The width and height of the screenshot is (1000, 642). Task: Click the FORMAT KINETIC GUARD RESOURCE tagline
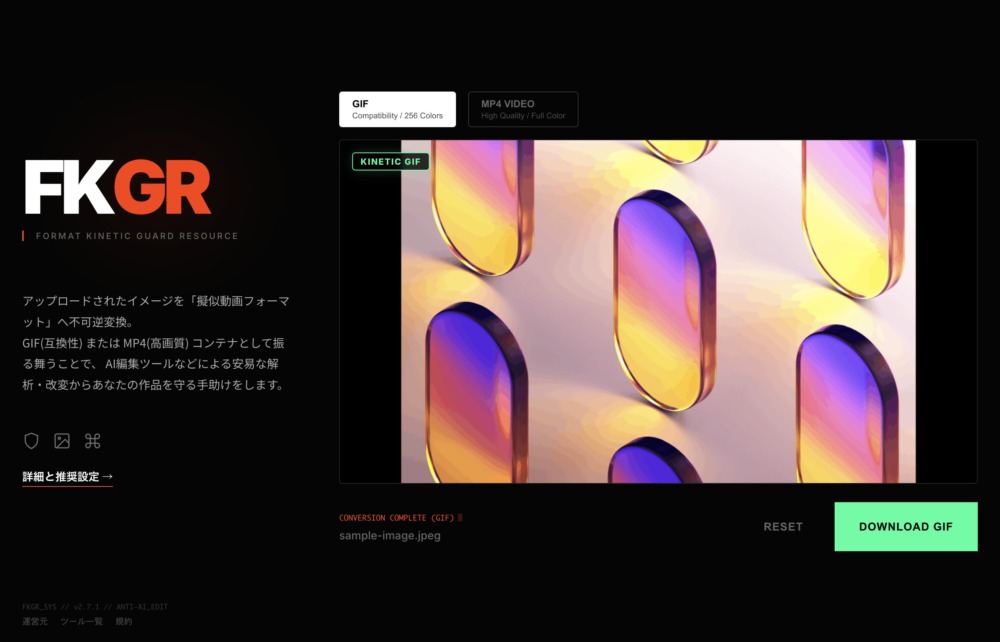point(137,236)
